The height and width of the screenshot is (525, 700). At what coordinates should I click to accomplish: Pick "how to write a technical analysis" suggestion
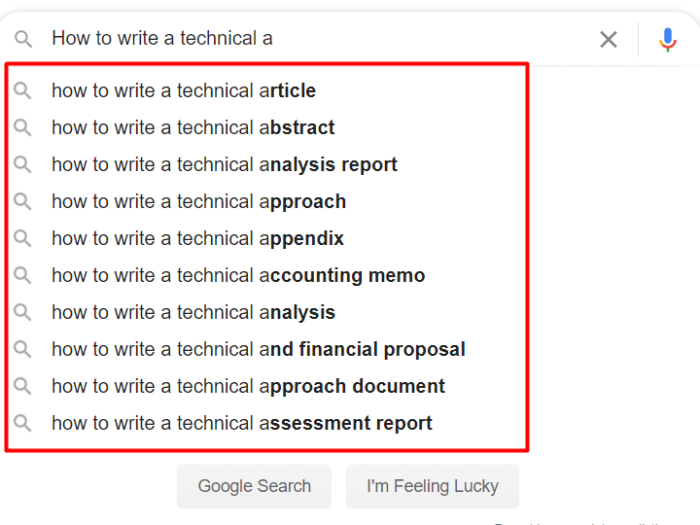(x=193, y=313)
